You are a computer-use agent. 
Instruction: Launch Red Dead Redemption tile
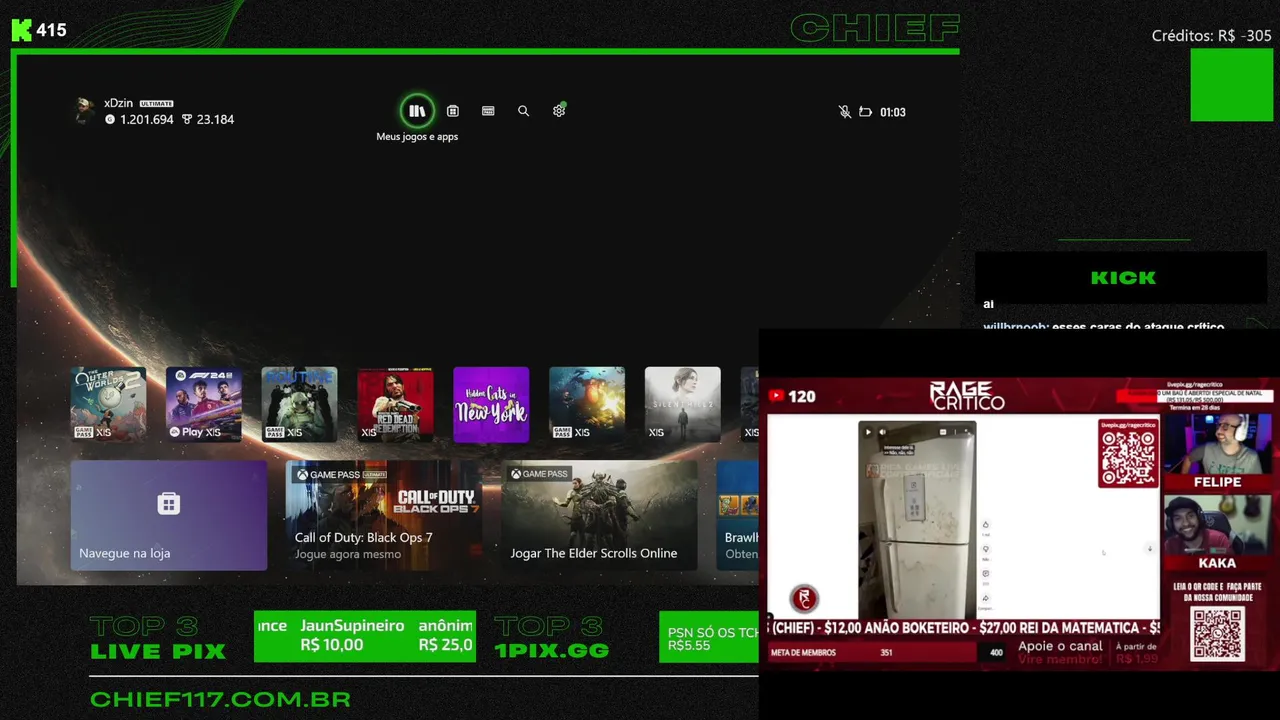pos(395,404)
